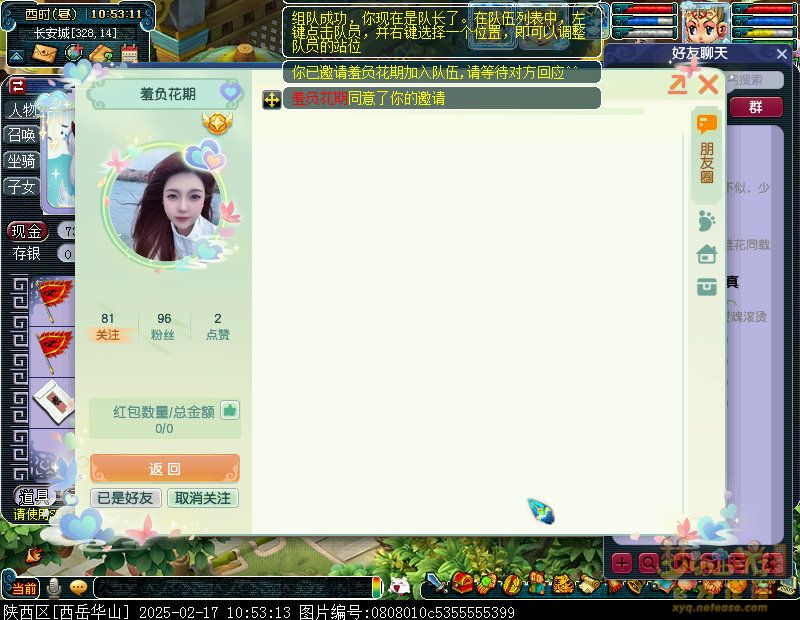Click the orange 返回 button

pos(165,468)
